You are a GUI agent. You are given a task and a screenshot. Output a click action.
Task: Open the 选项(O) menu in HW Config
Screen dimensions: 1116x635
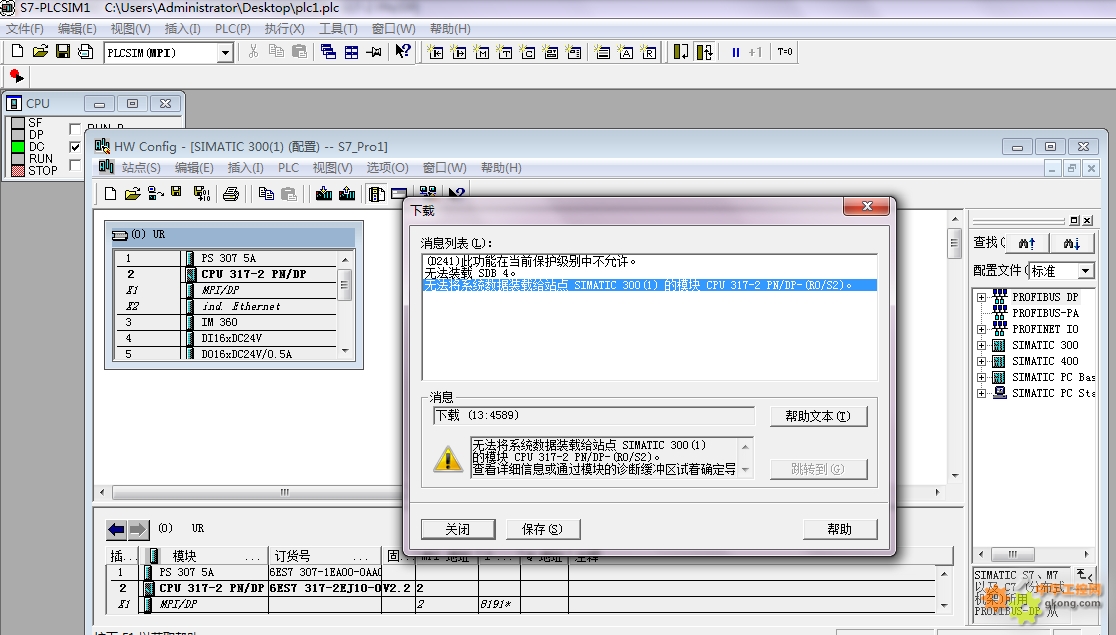(x=387, y=167)
